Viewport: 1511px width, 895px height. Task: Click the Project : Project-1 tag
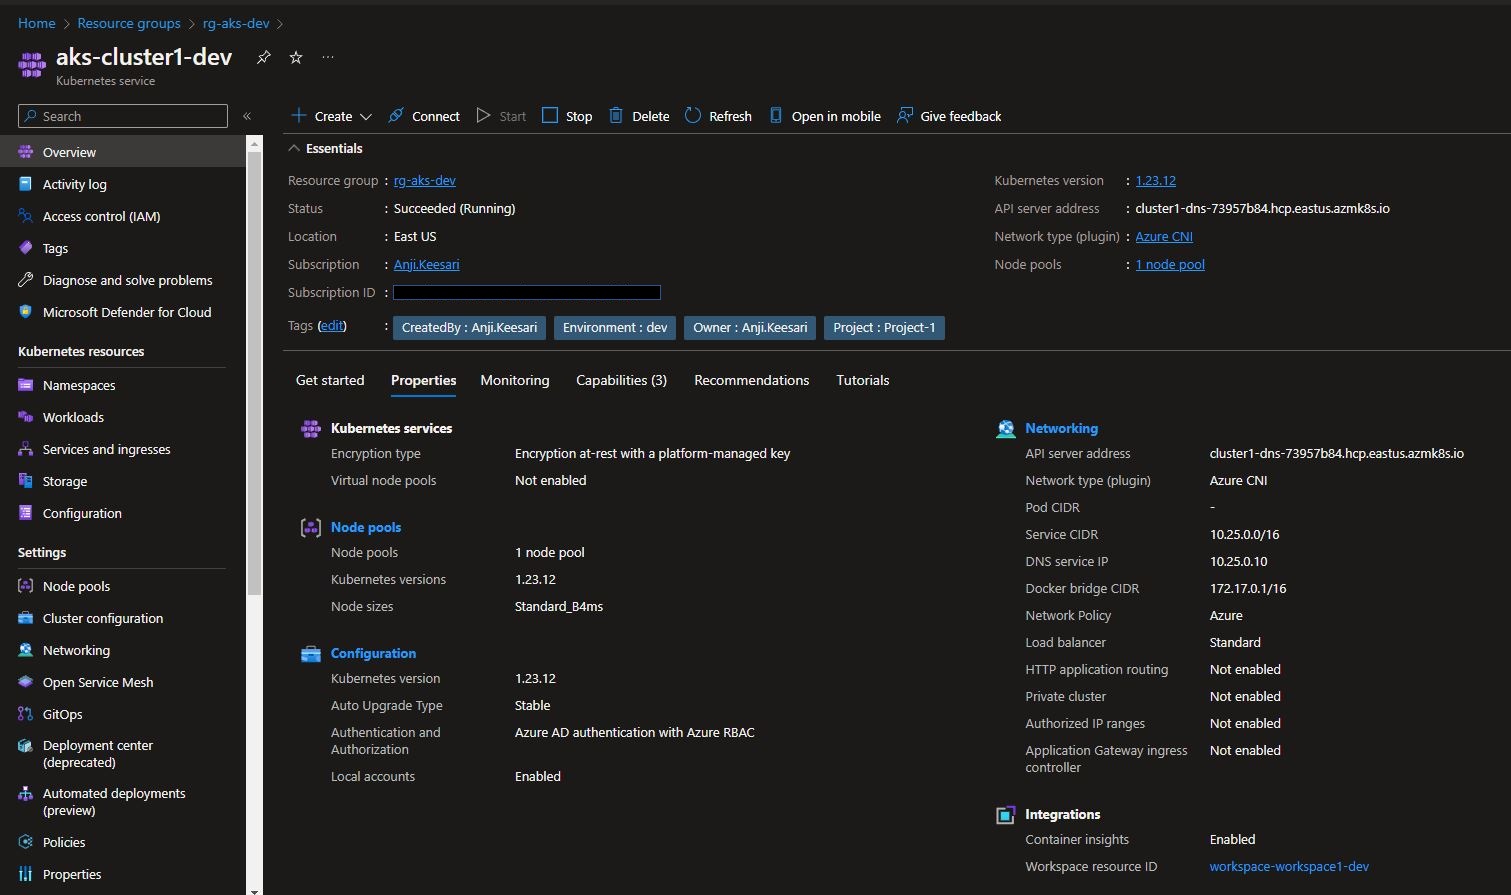tap(884, 328)
